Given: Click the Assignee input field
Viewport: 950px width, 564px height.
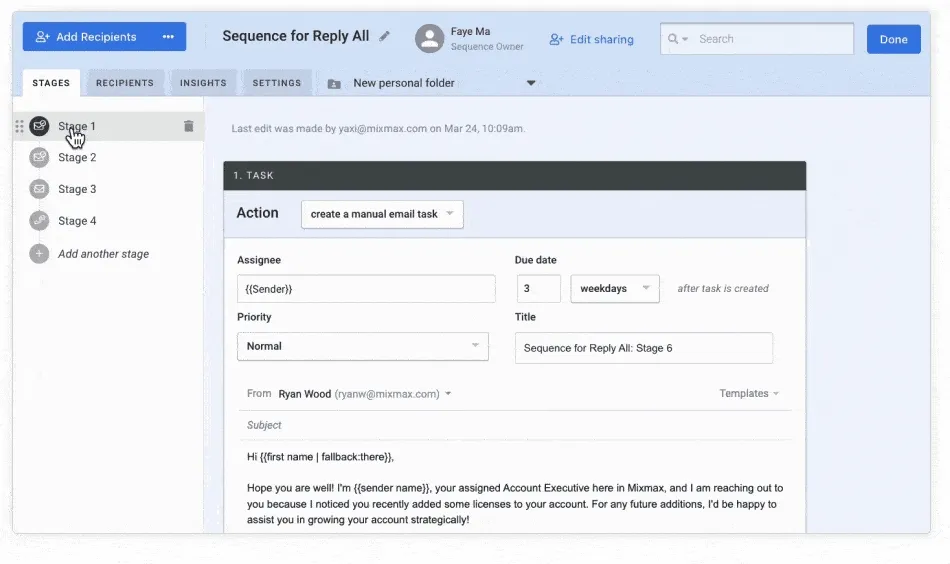Looking at the screenshot, I should (366, 289).
